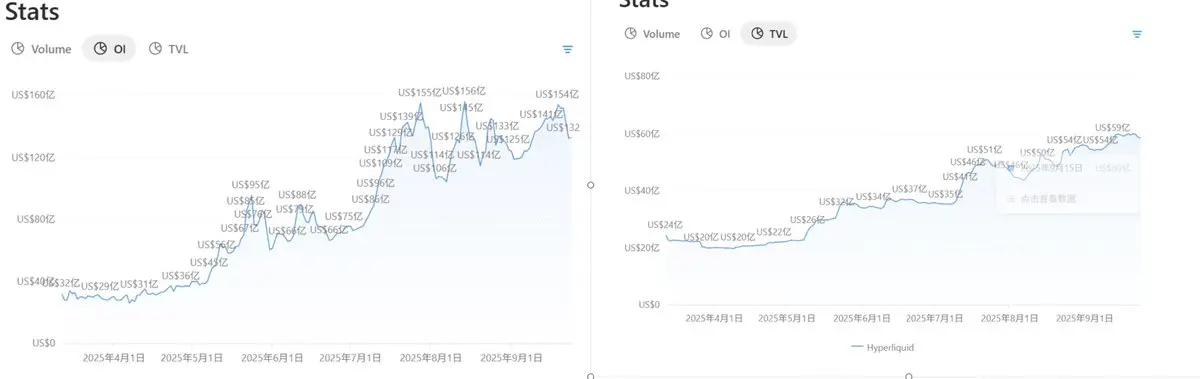Select TVL tab in right chart
1200x379 pixels.
pos(769,34)
